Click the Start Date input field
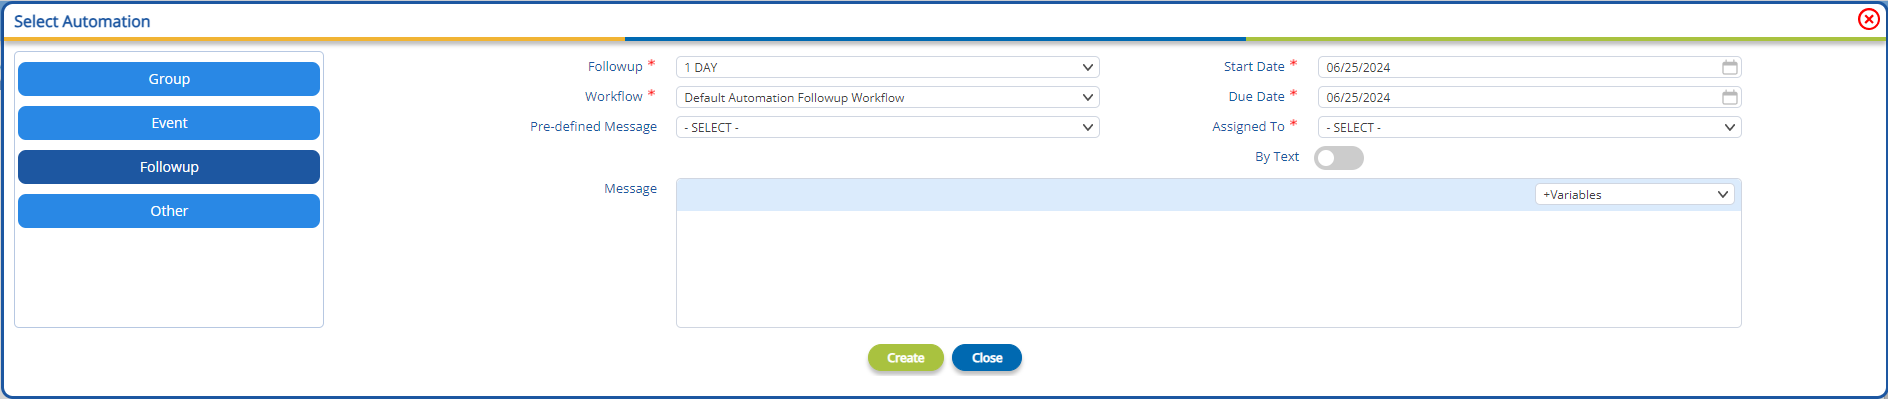 [x=1519, y=67]
